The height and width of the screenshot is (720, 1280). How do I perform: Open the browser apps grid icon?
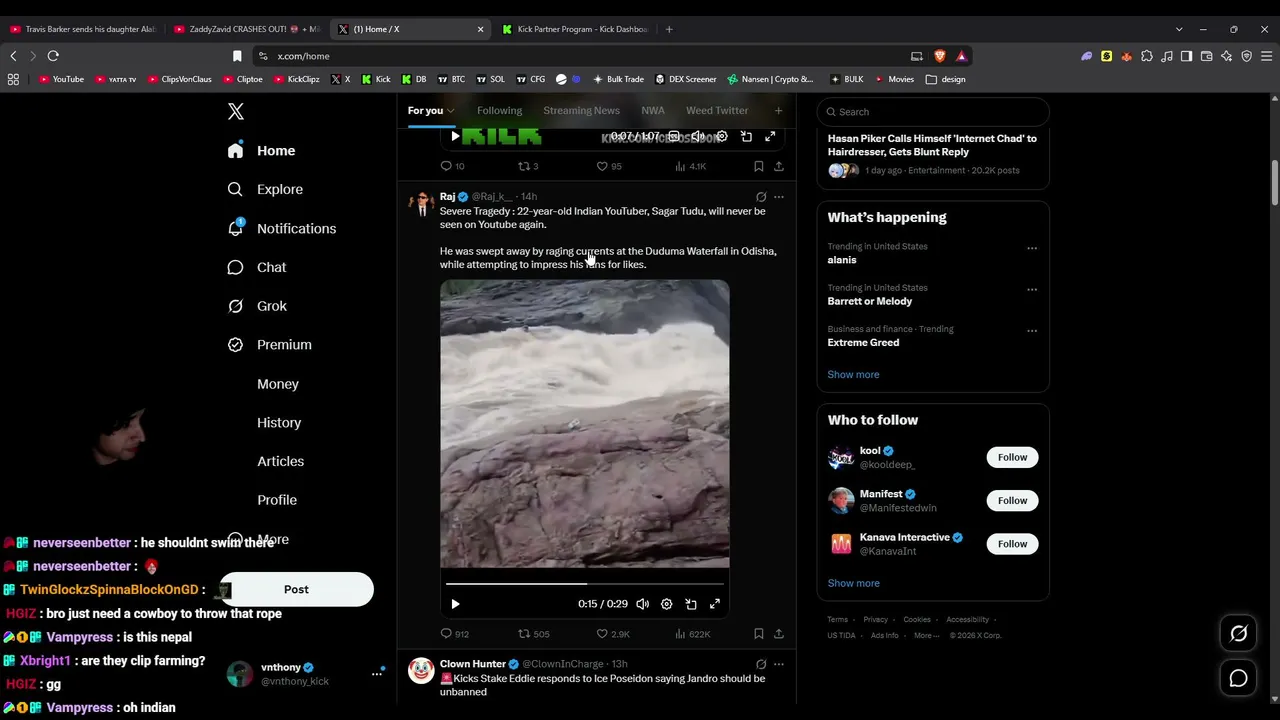(13, 79)
